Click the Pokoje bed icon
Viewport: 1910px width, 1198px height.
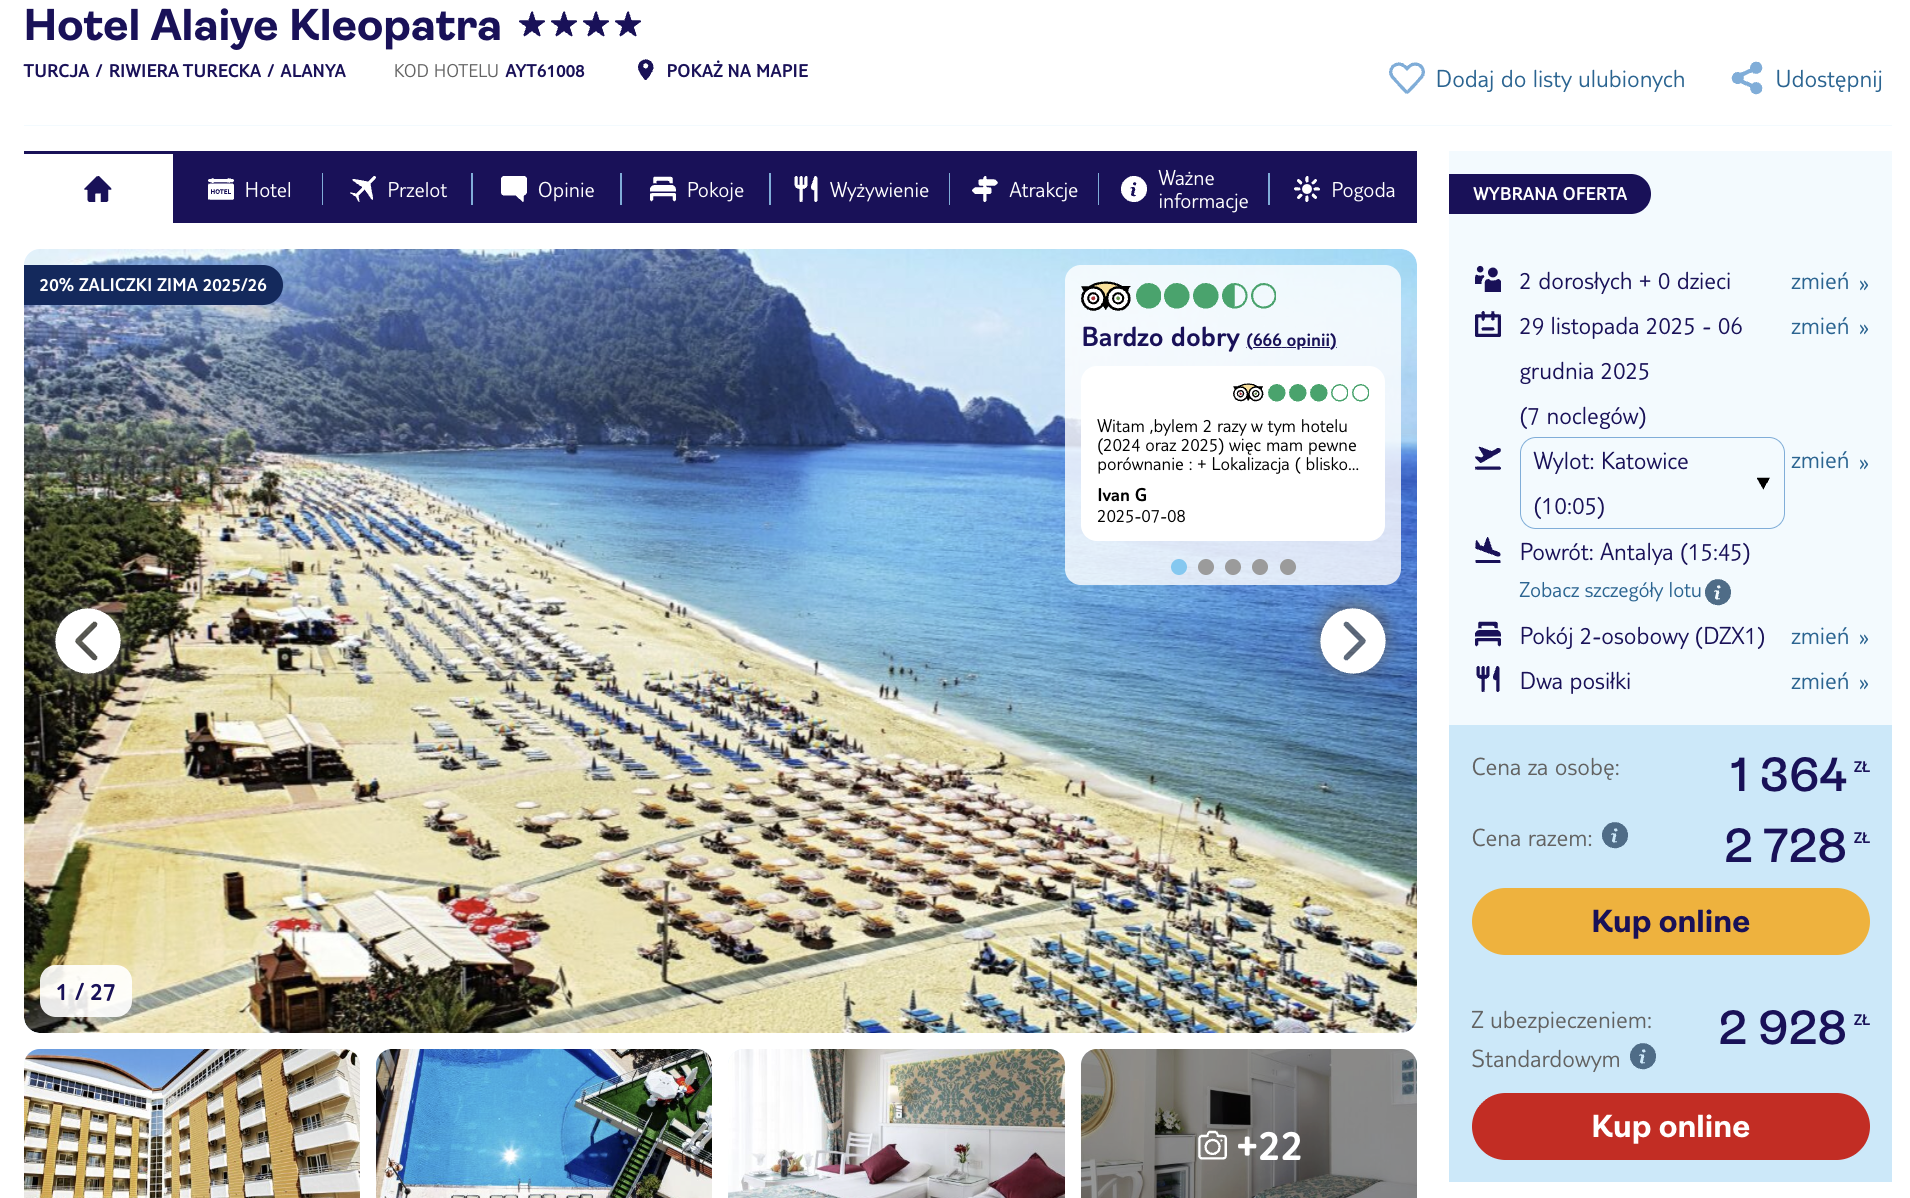[663, 189]
